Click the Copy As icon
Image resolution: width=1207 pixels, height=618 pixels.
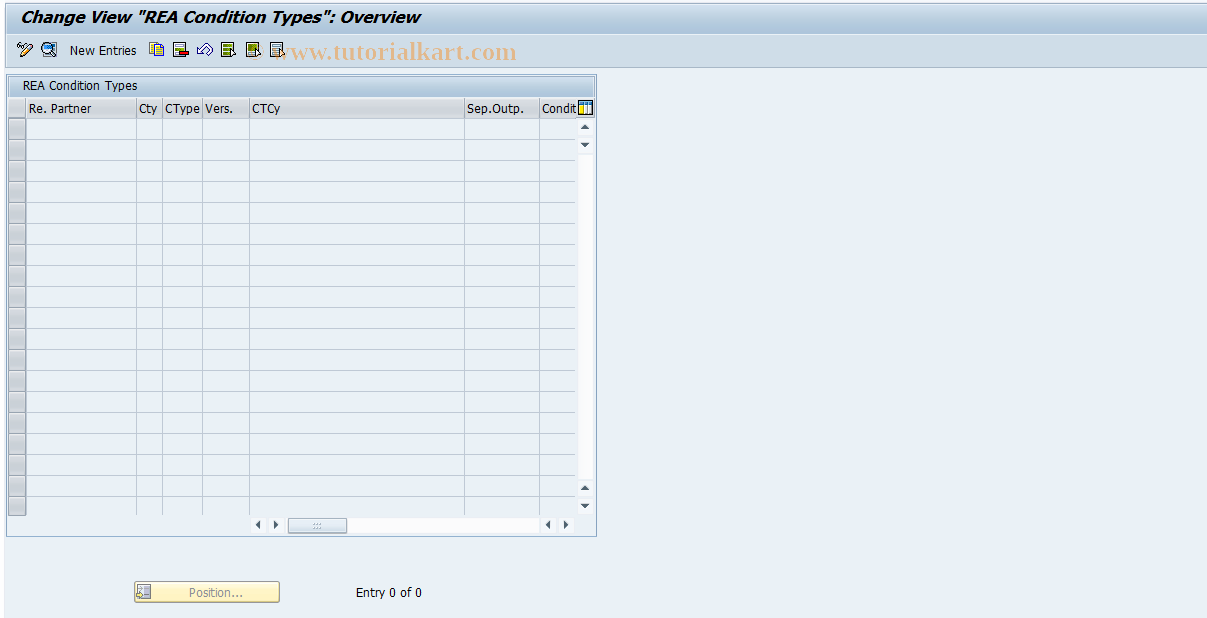[157, 50]
